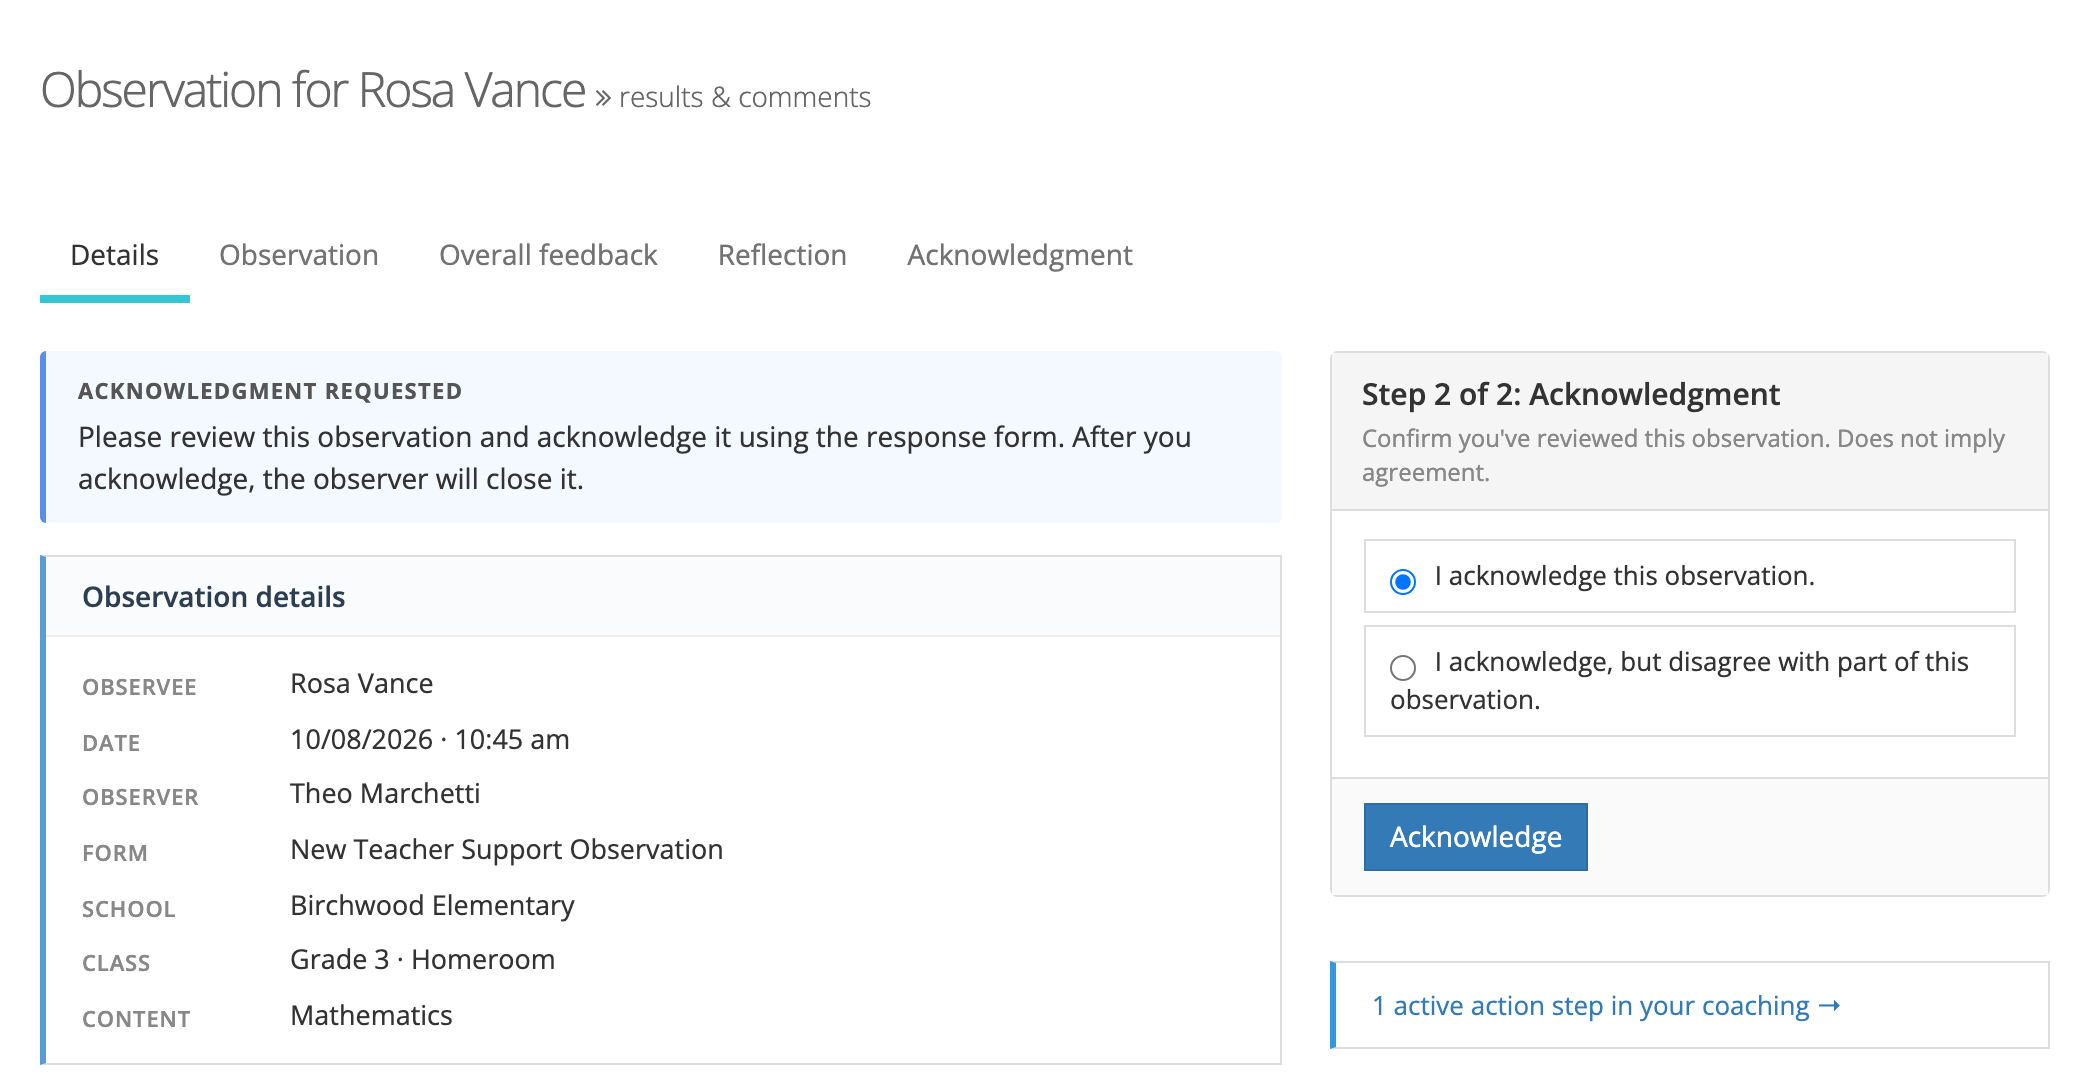Click the Step 2 of 2 Acknowledgment heading
Image resolution: width=2090 pixels, height=1090 pixels.
pos(1570,394)
